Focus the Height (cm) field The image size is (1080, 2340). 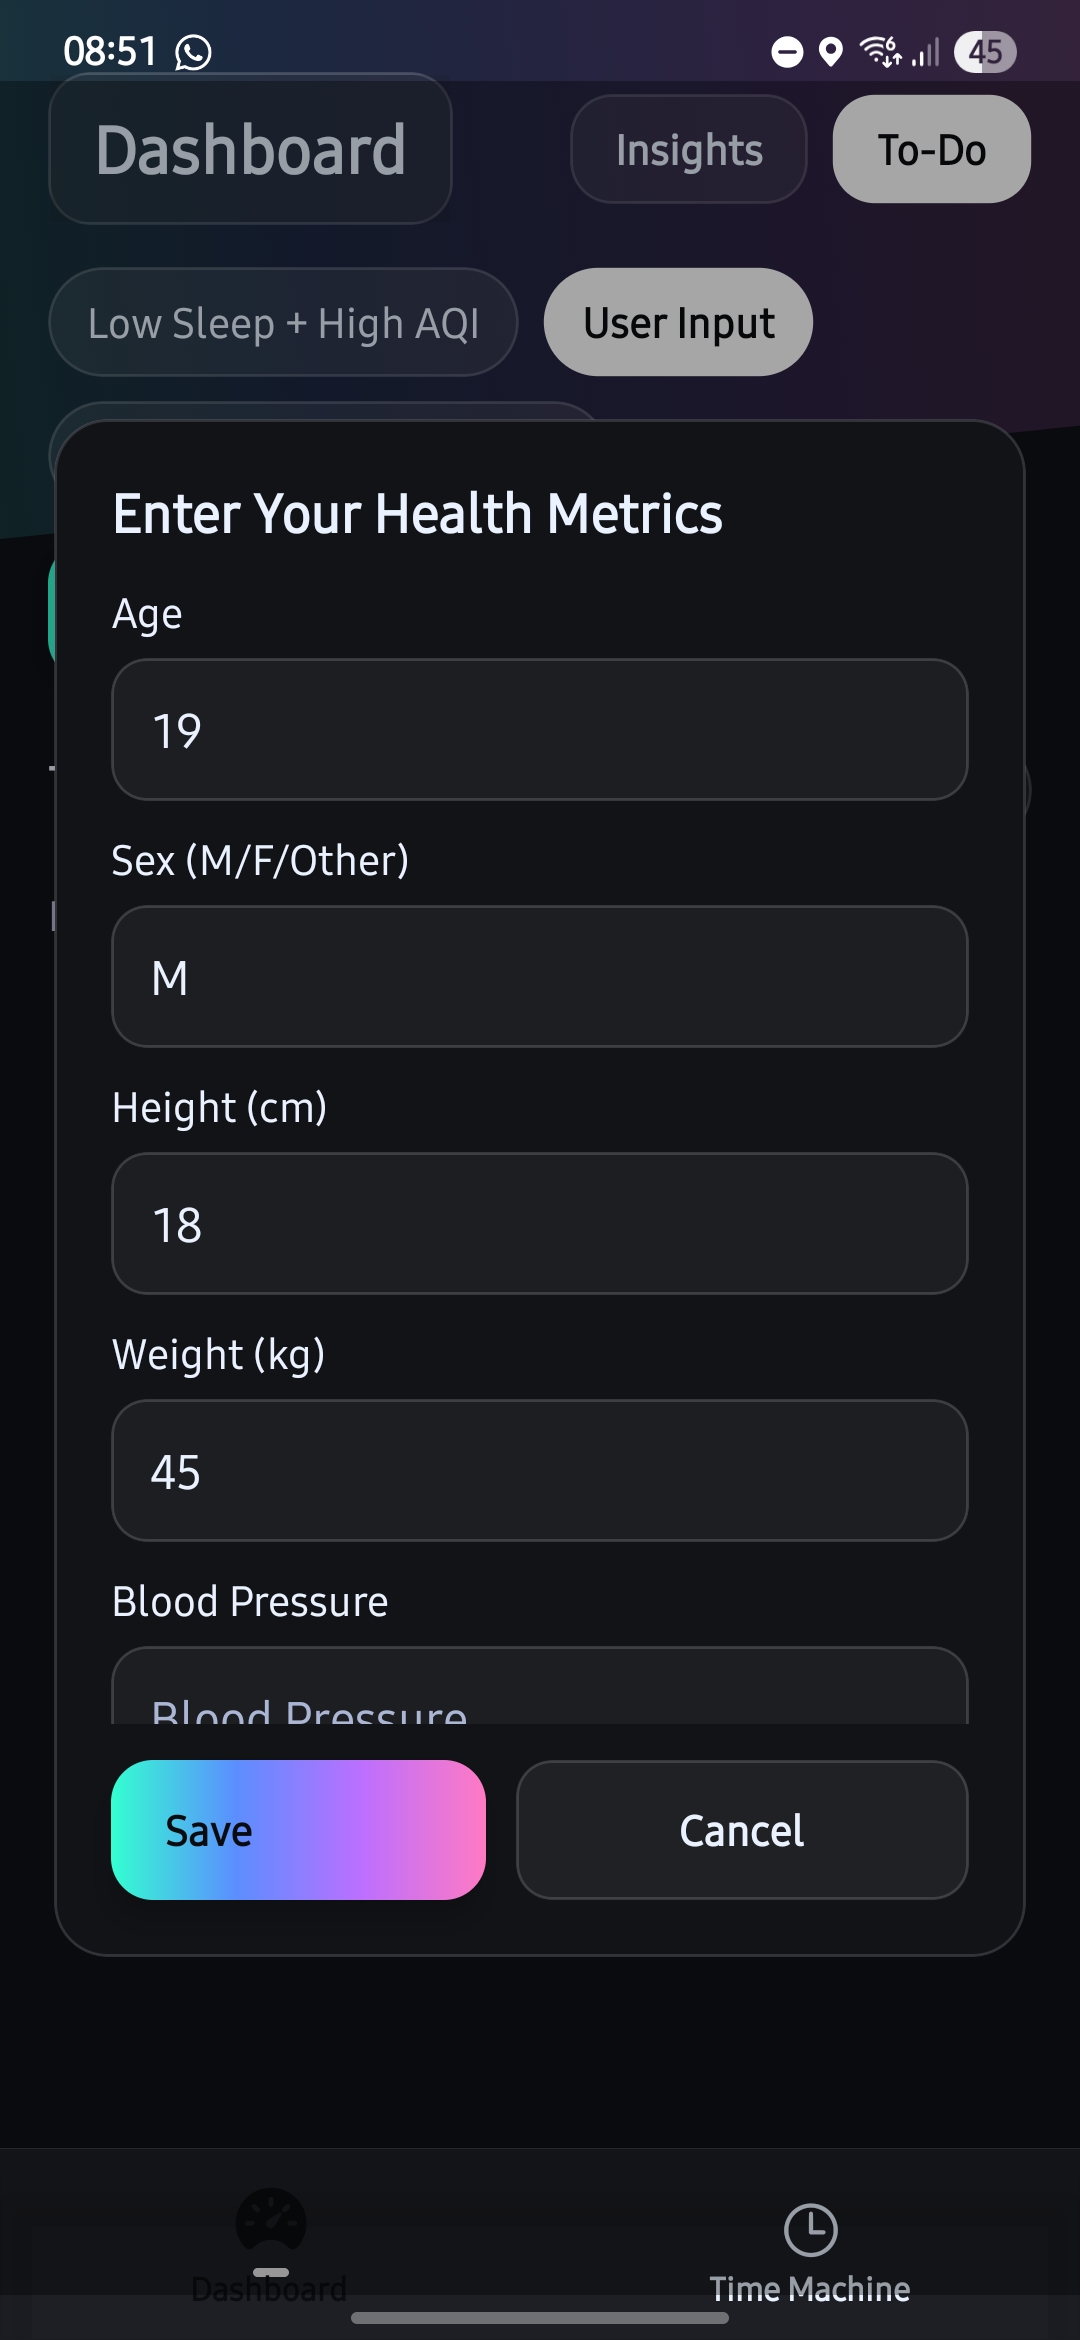[540, 1223]
